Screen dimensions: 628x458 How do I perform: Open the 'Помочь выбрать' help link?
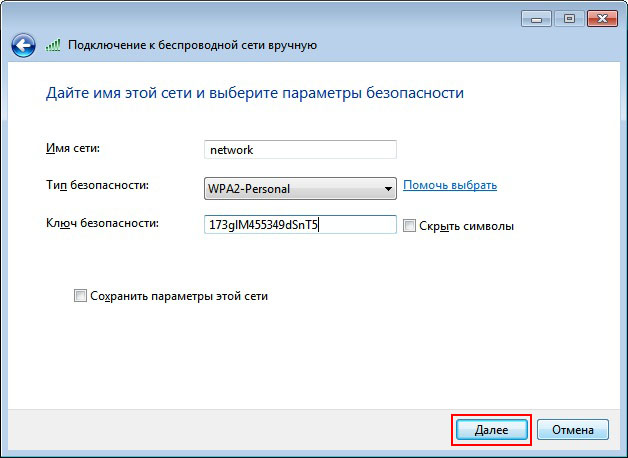(x=450, y=185)
